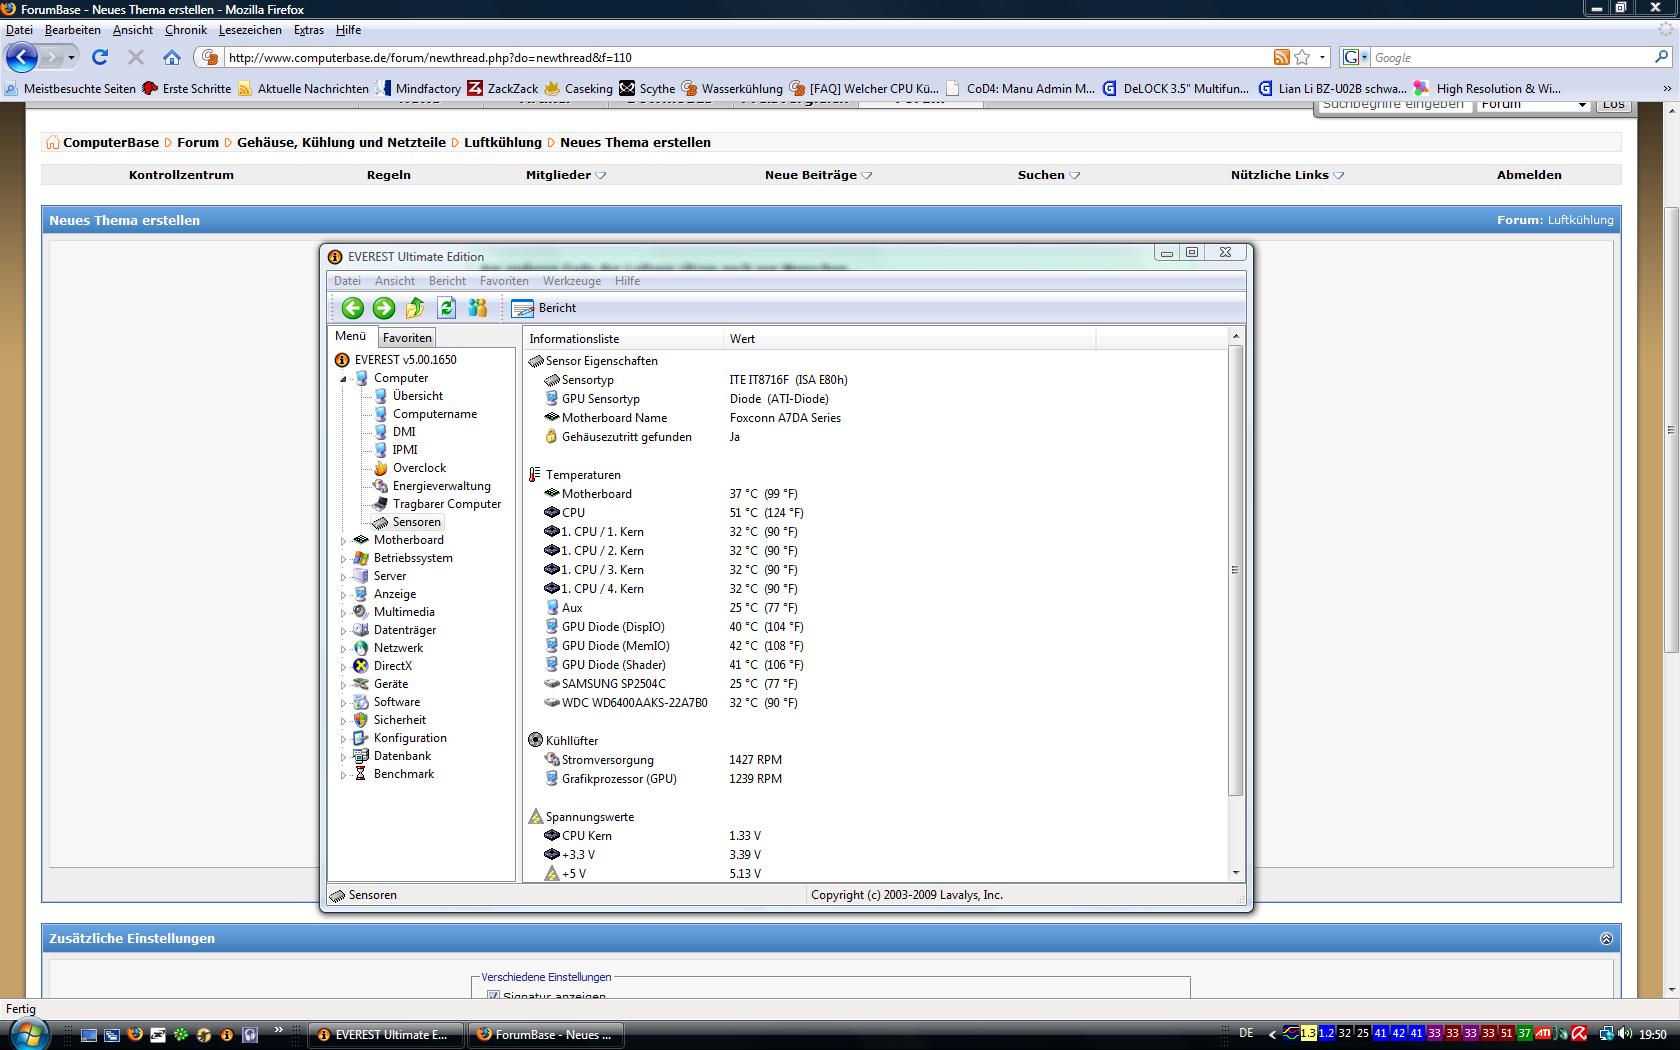Viewport: 1680px width, 1050px height.
Task: Click the RSS feed icon in address bar
Action: 1281,57
